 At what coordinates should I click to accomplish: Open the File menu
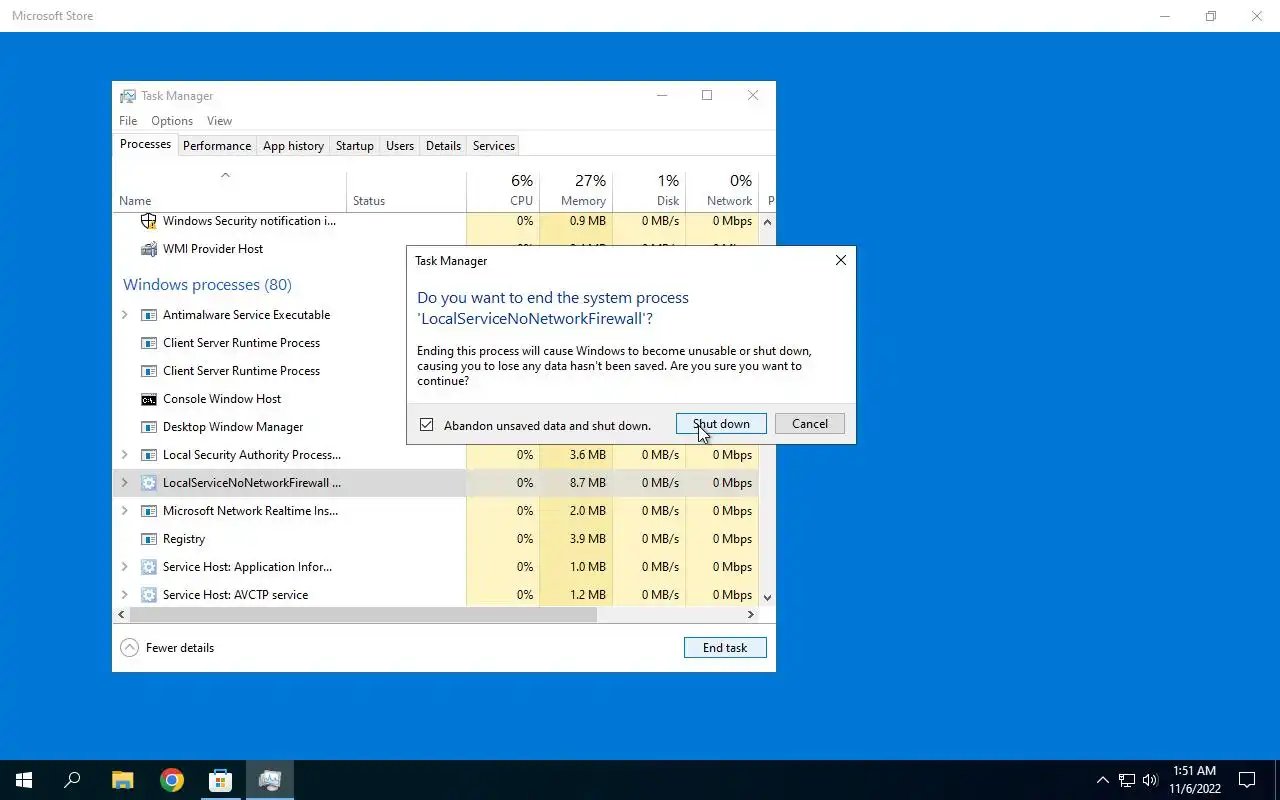(128, 121)
